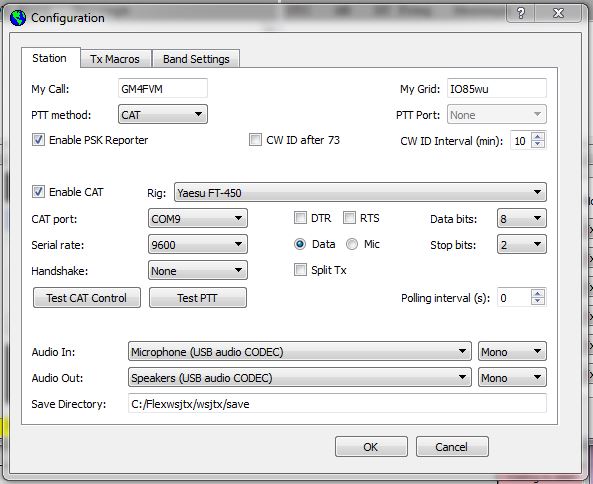
Task: Open the CAT port dropdown
Action: (197, 218)
